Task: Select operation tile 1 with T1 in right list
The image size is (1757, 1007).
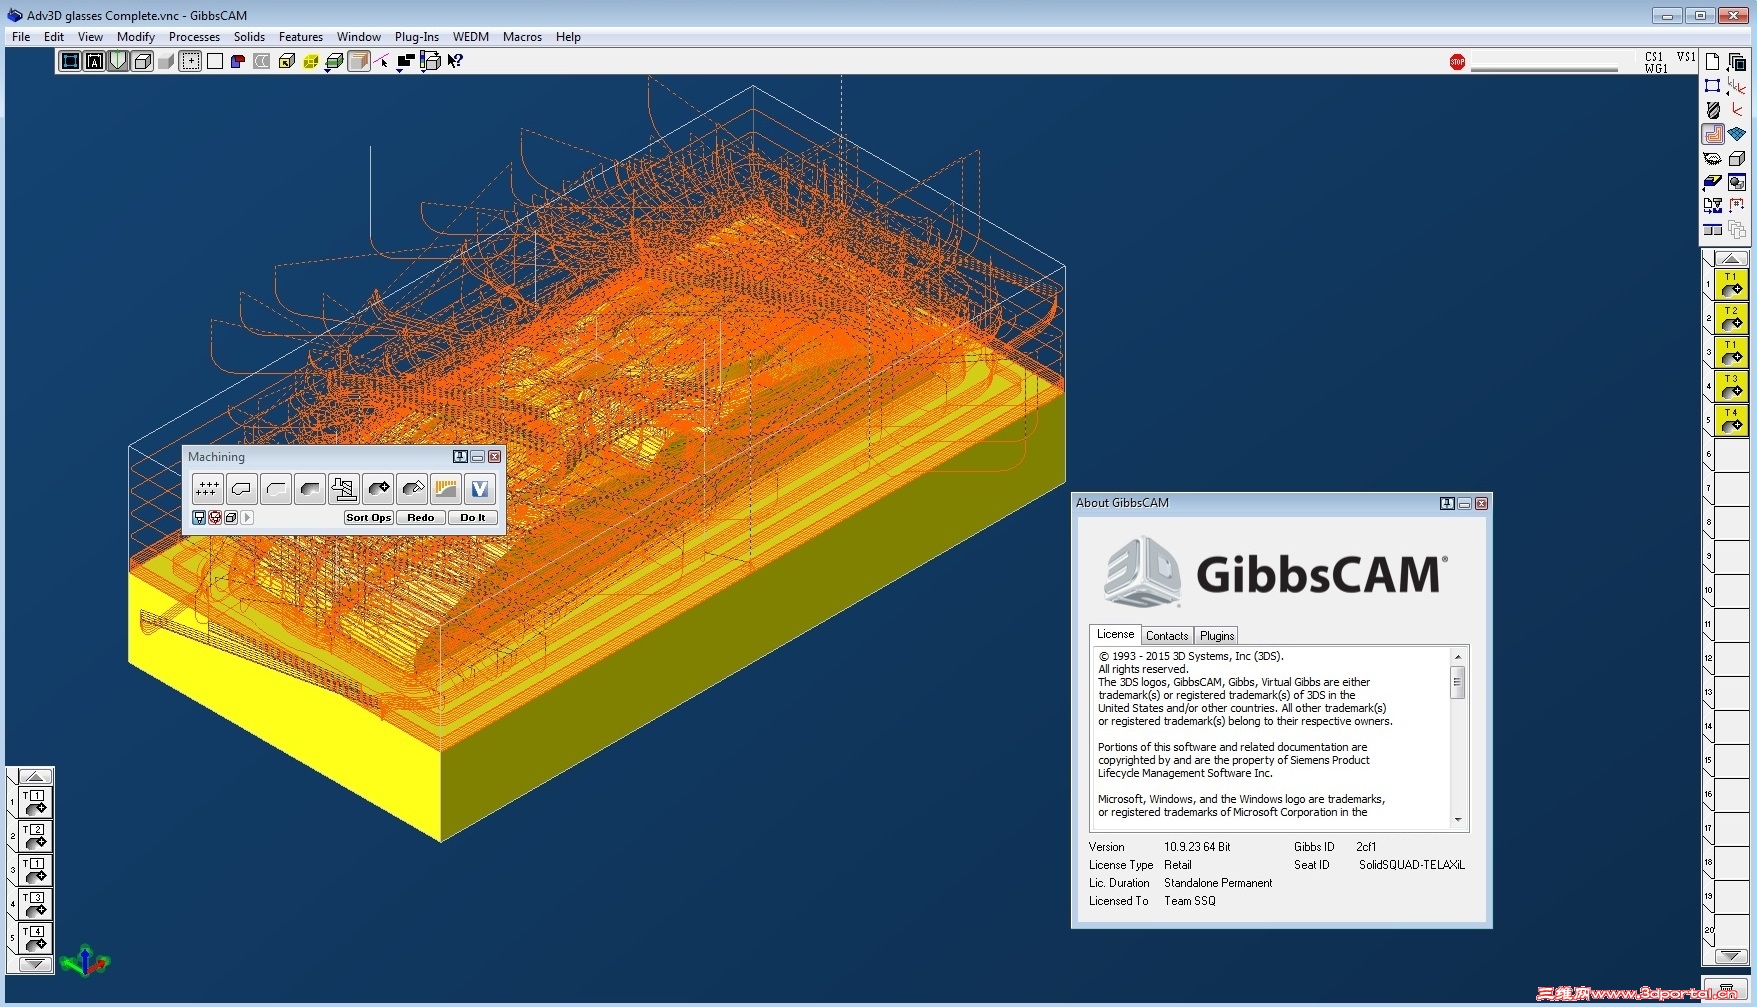Action: click(1731, 285)
